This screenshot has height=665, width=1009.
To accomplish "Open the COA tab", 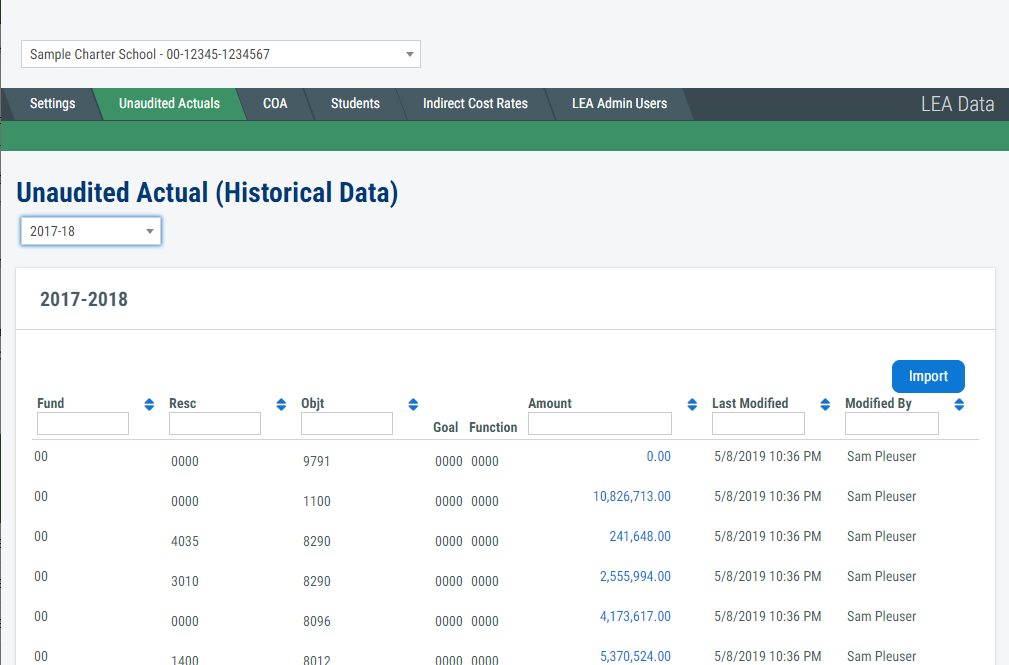I will pos(275,104).
